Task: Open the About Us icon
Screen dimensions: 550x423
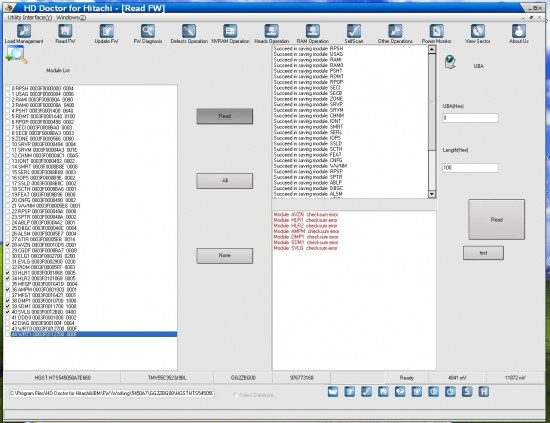Action: tap(519, 34)
